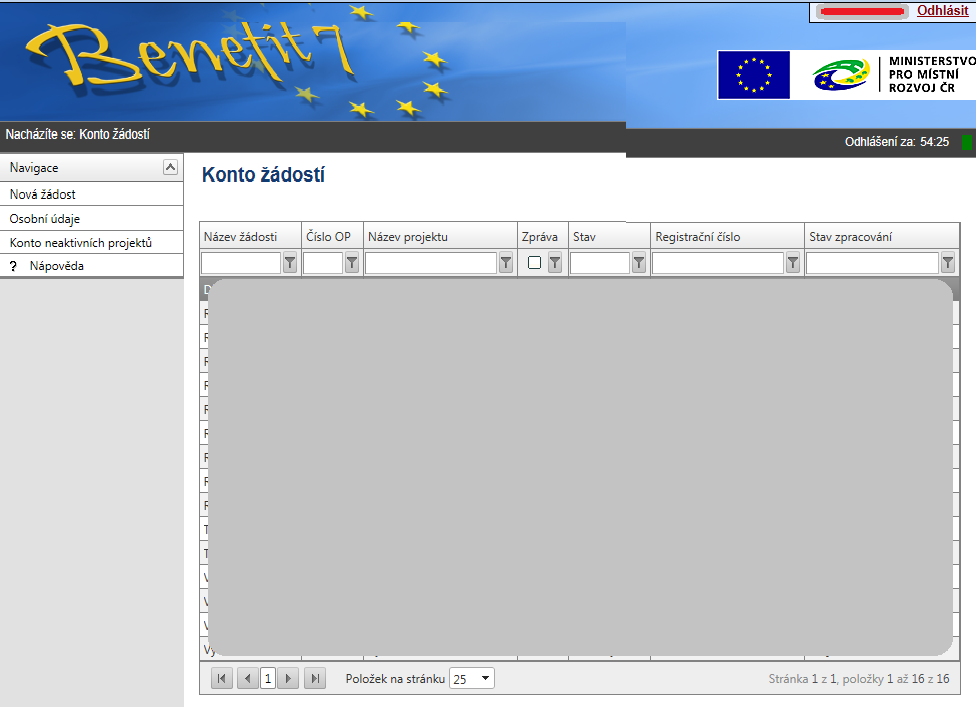Focus the Číslo OP filter field
Viewport: 976px width, 707px height.
323,263
